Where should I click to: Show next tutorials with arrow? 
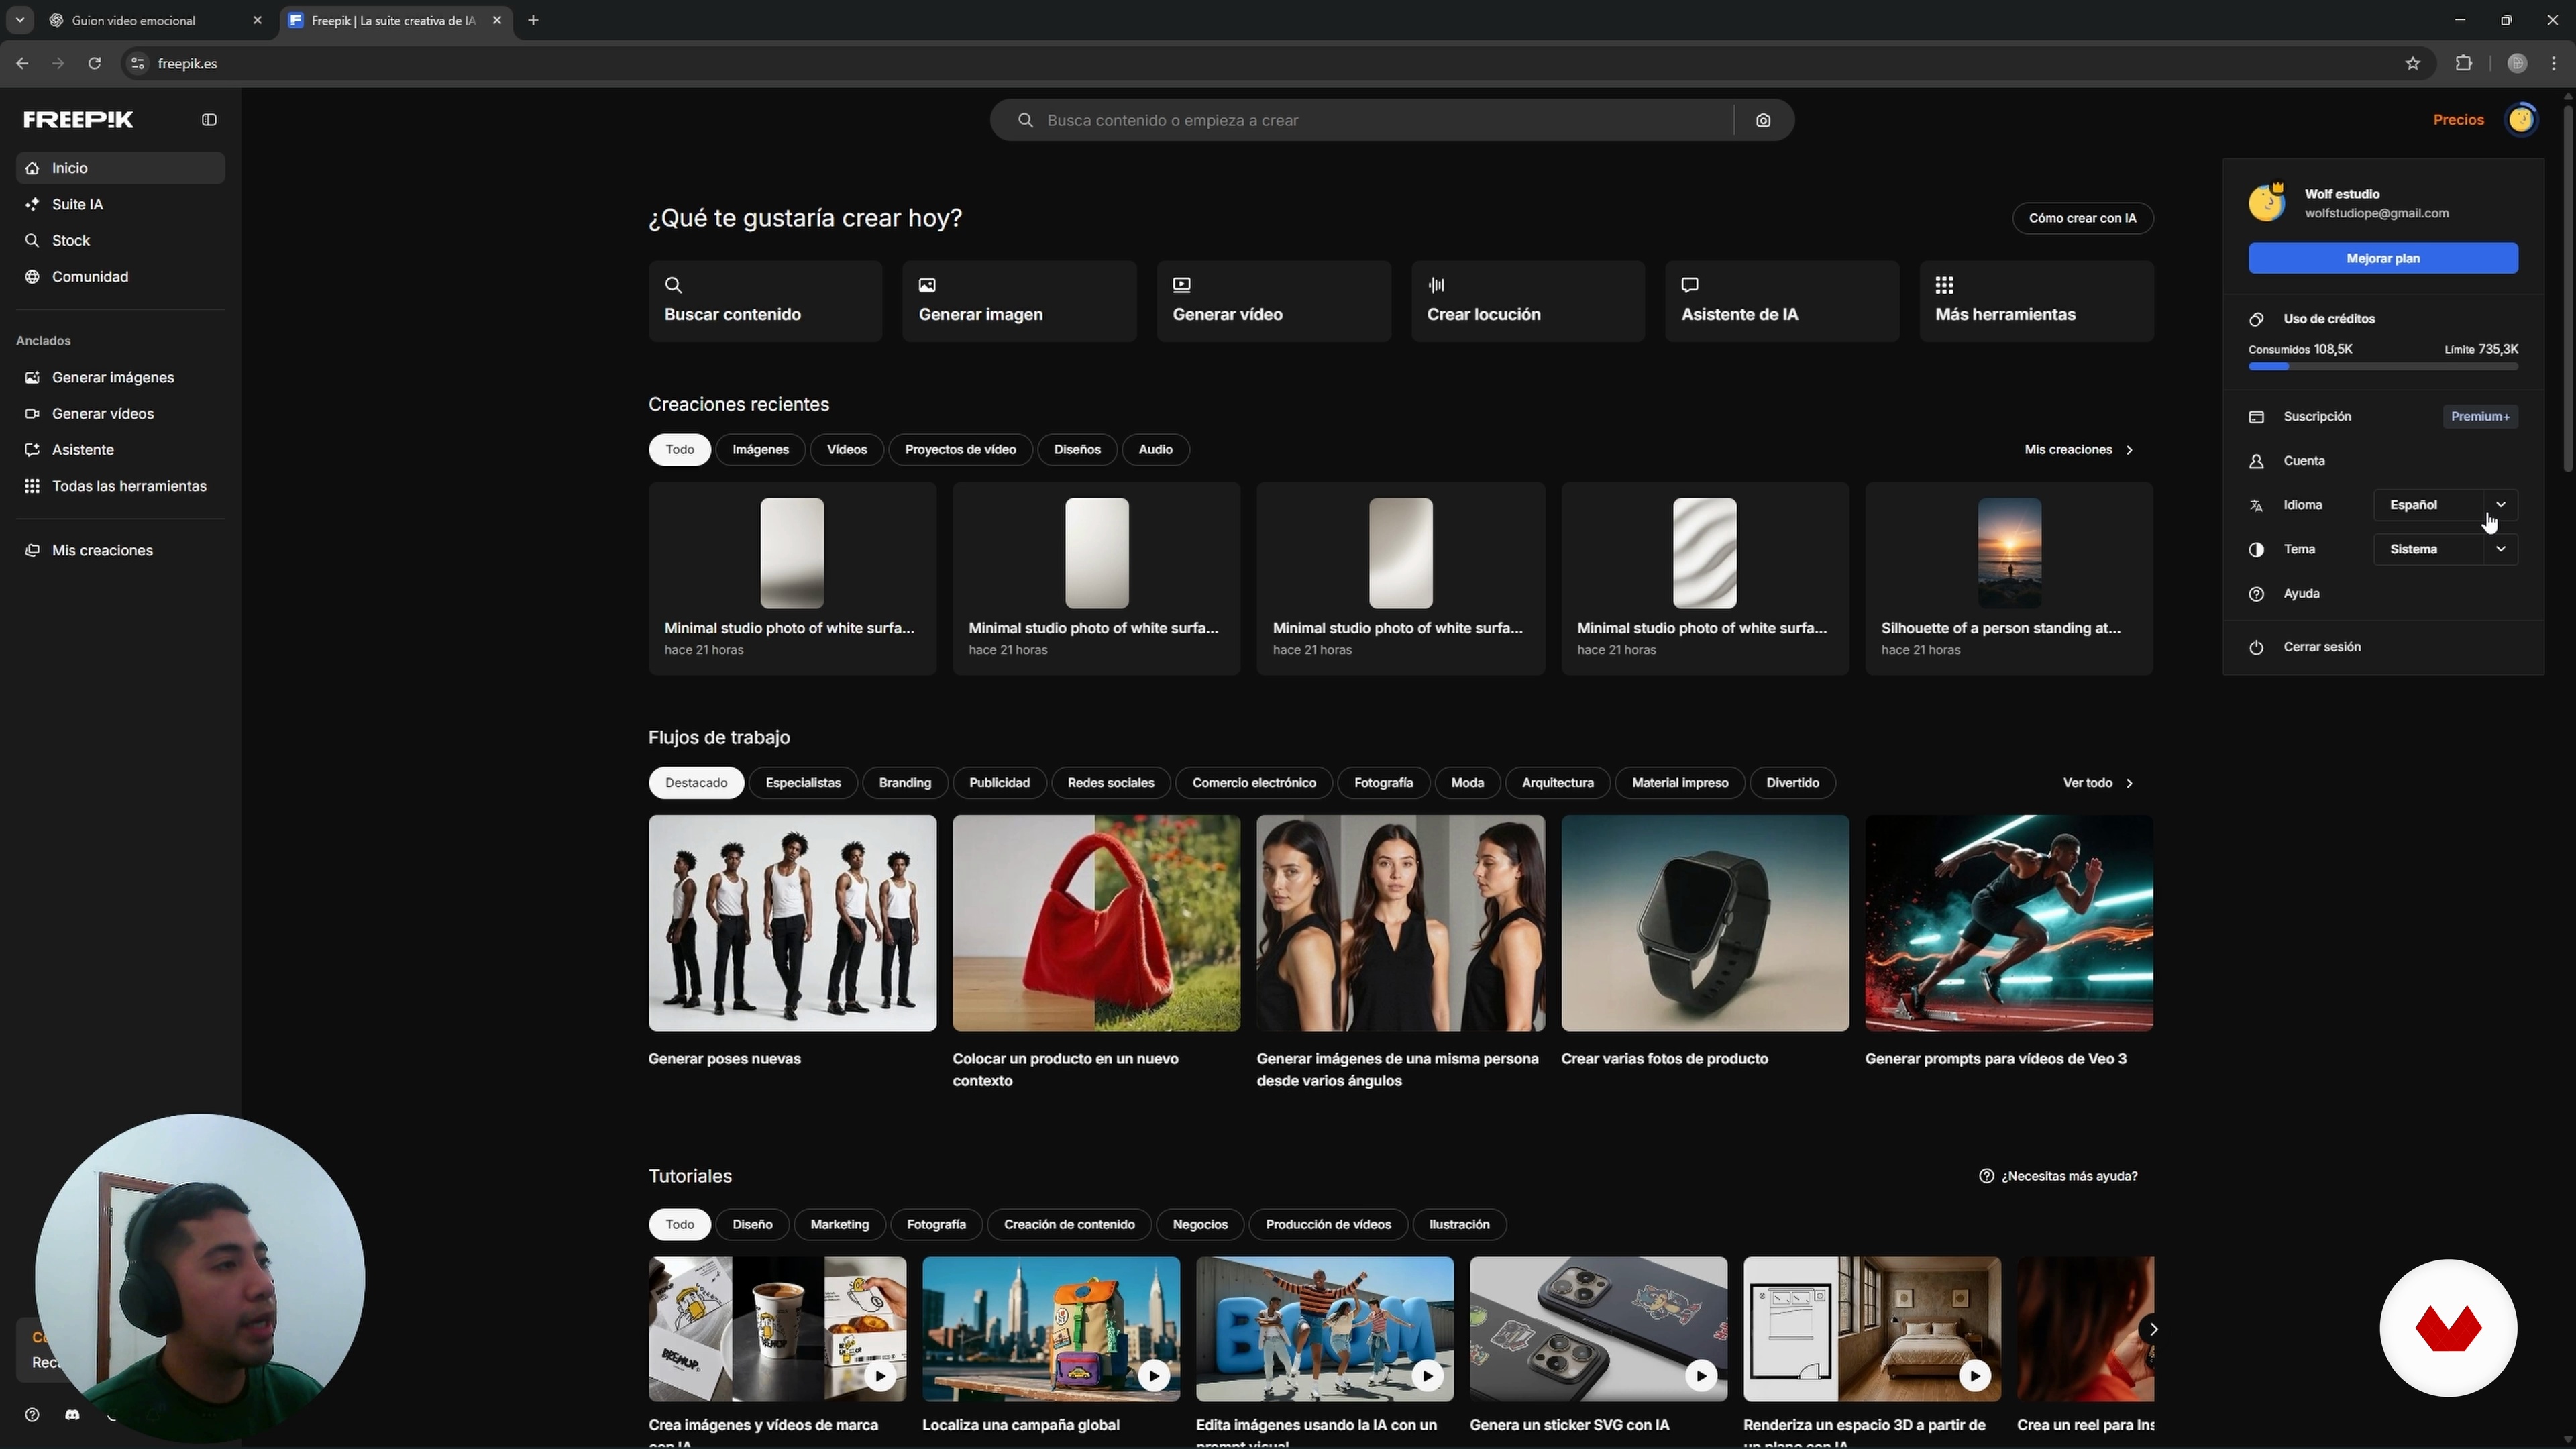tap(2153, 1329)
